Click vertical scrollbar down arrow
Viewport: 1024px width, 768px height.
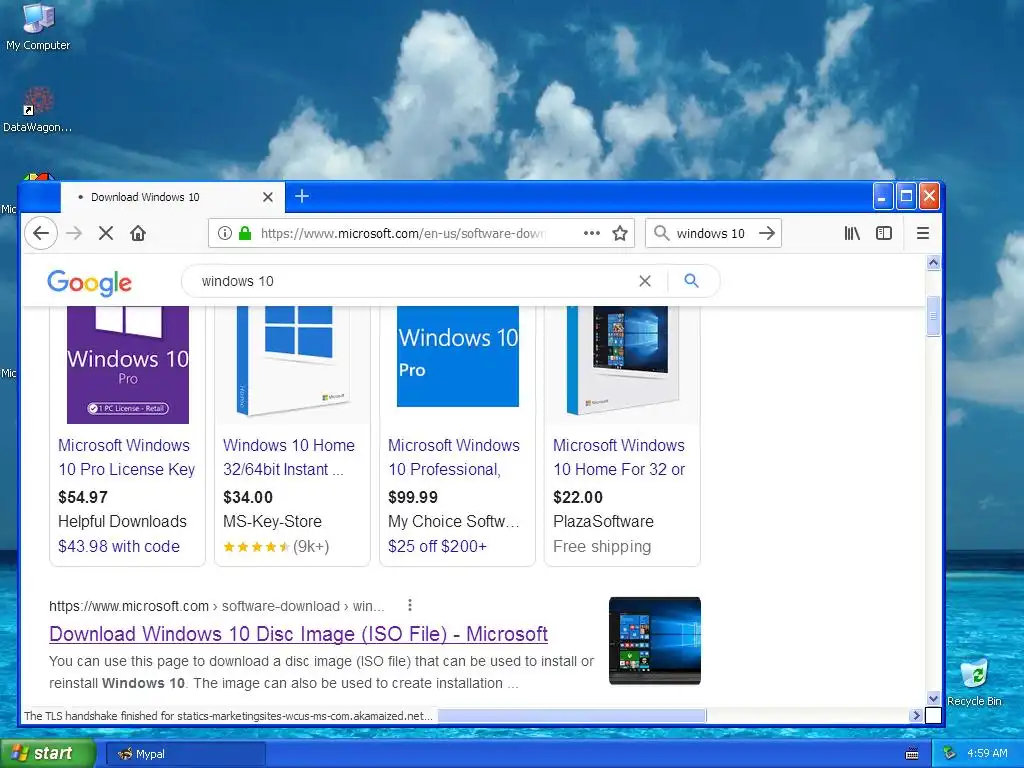tap(933, 699)
